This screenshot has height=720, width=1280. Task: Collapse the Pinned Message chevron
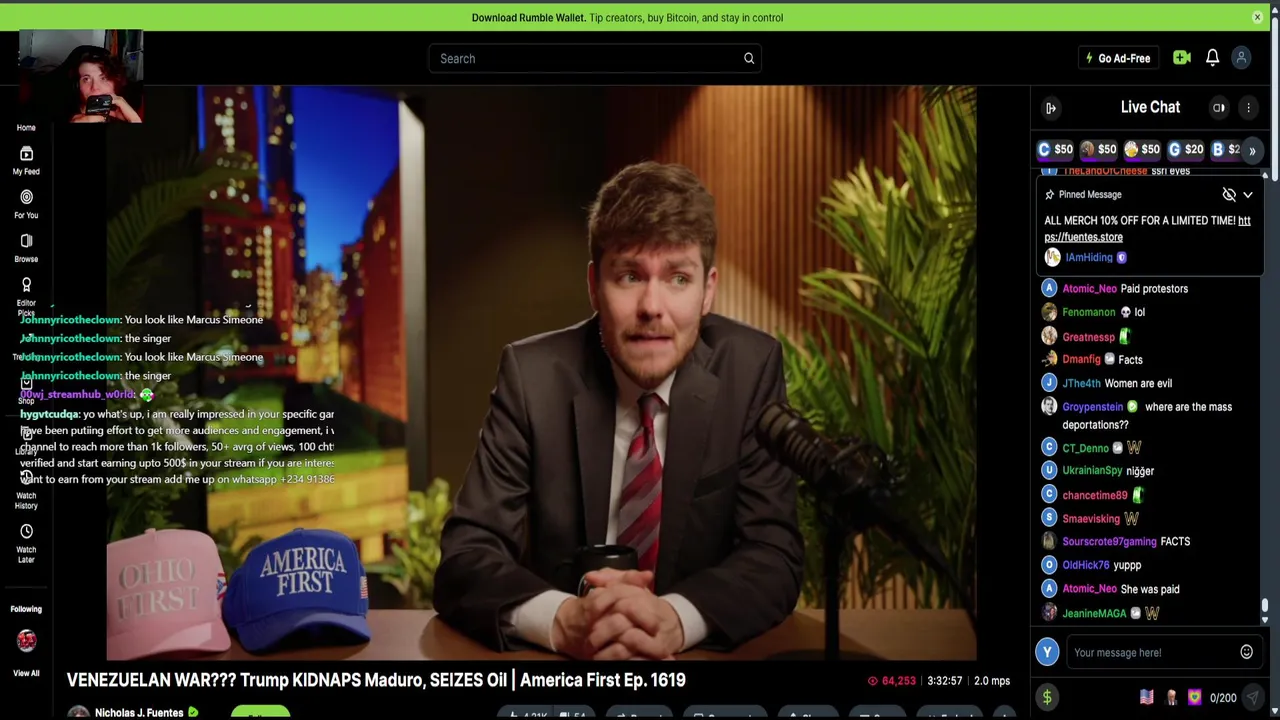click(1248, 194)
